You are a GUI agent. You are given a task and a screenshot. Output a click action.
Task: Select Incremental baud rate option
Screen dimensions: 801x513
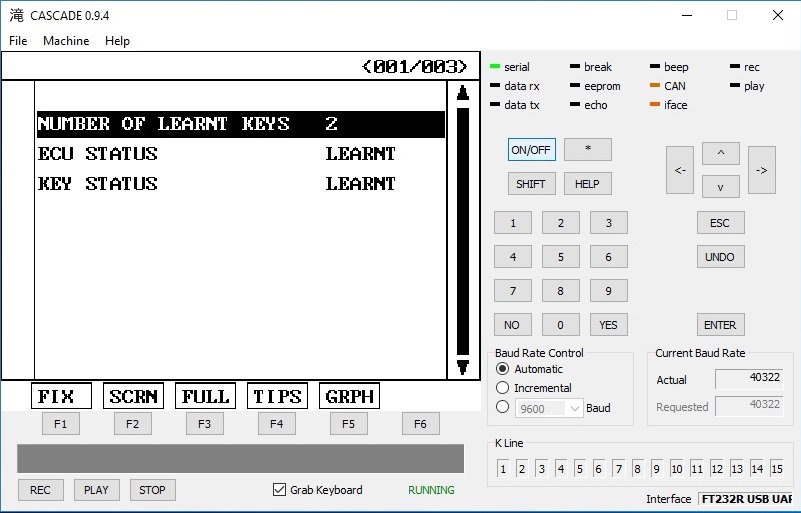pos(503,388)
